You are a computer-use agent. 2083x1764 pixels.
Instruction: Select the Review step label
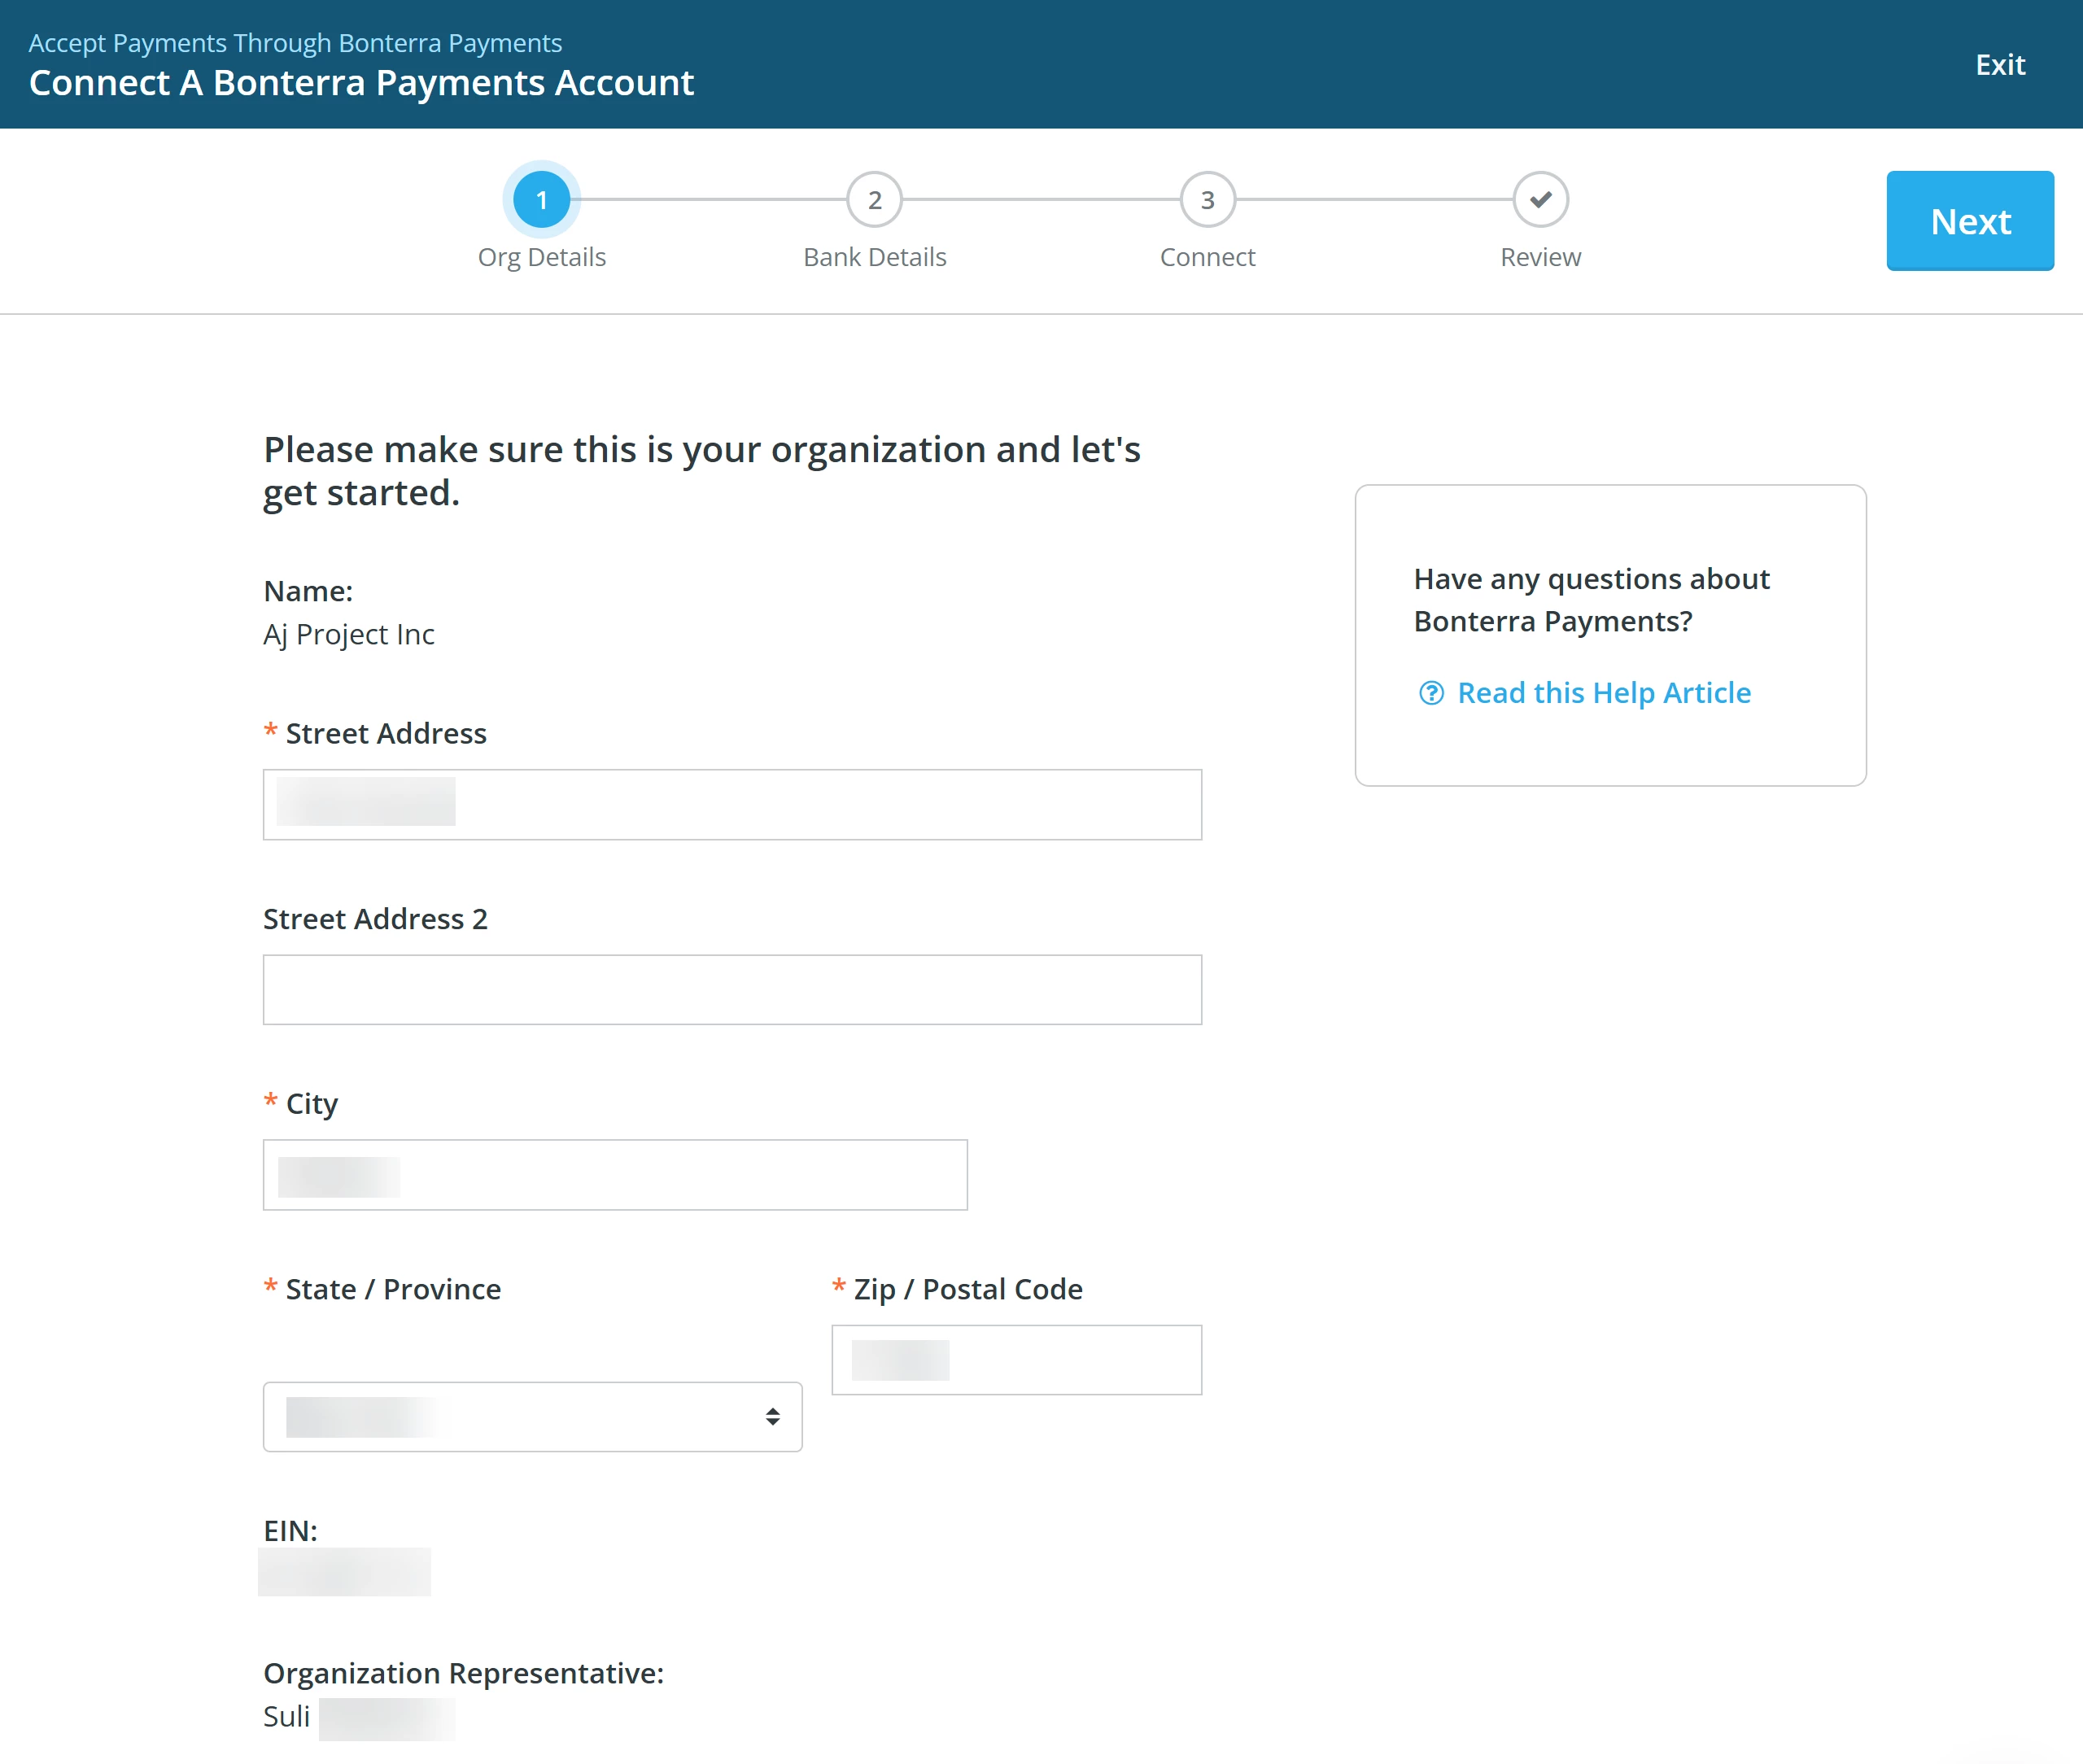tap(1539, 256)
